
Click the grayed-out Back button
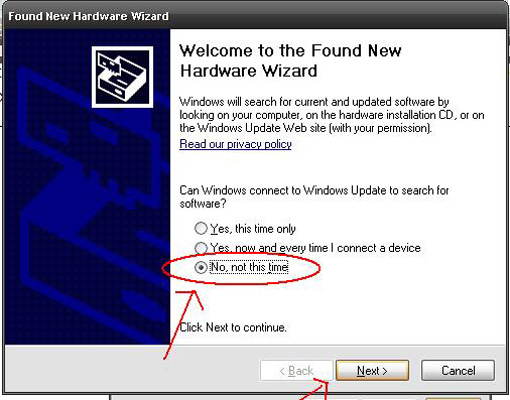click(296, 370)
